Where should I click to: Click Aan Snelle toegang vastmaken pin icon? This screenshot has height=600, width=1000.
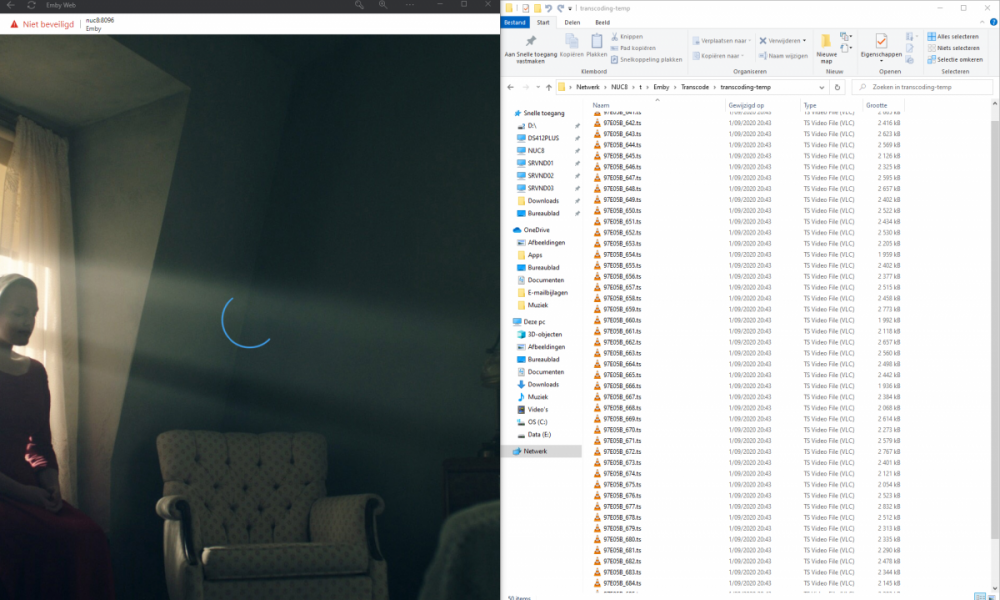[530, 41]
